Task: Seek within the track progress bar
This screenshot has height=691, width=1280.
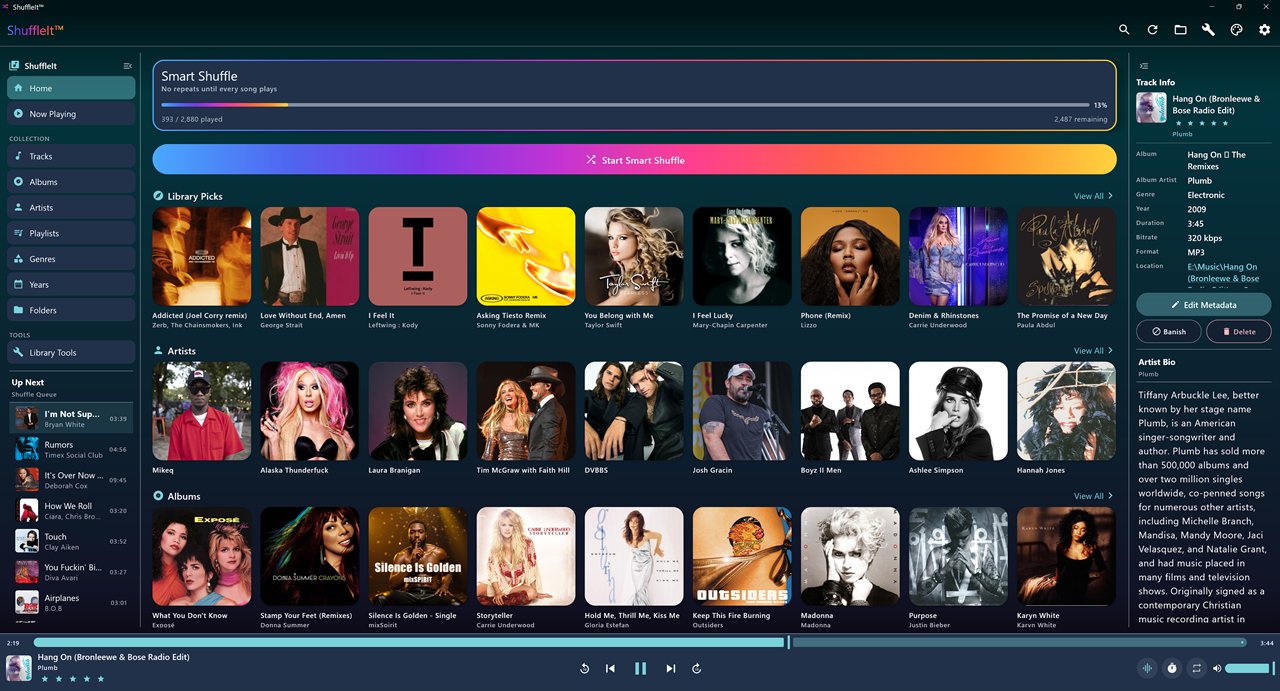Action: click(x=640, y=642)
